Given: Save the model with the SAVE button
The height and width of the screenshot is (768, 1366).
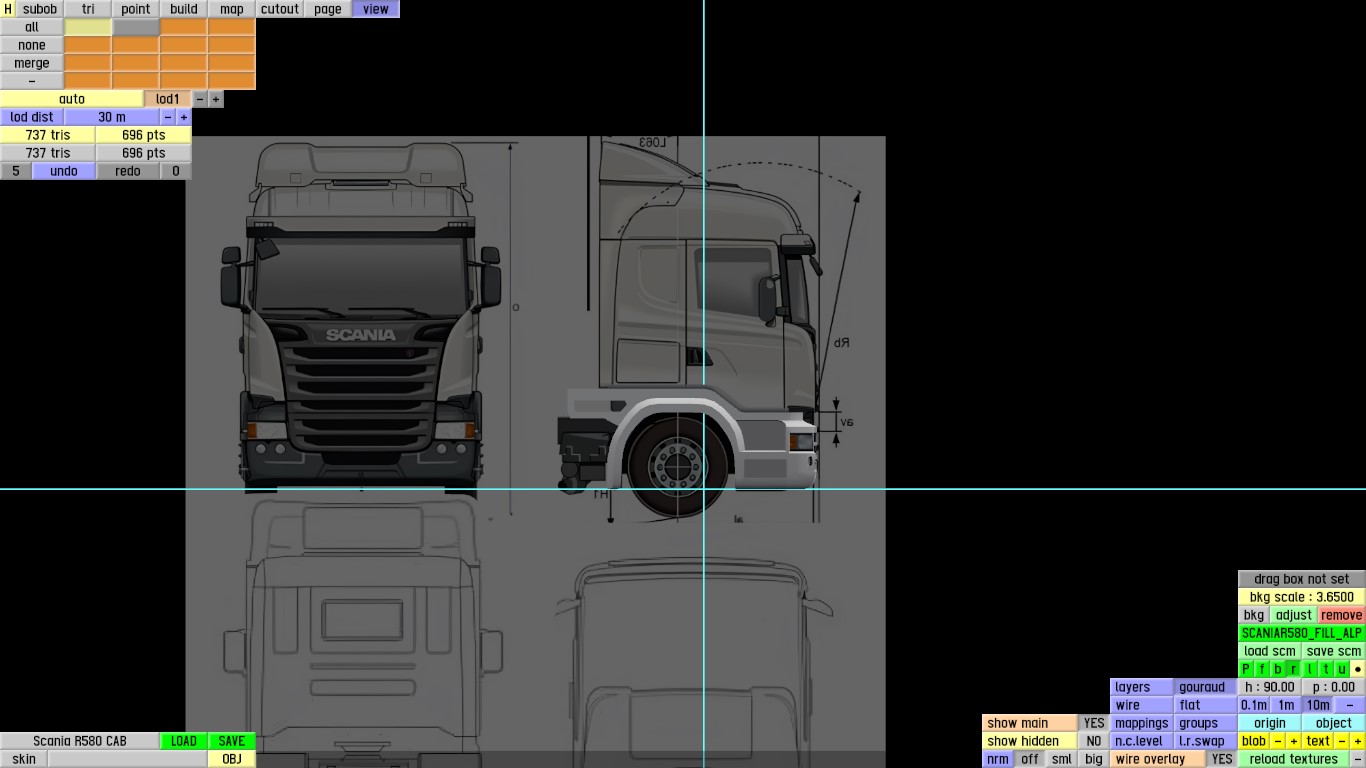Looking at the screenshot, I should point(232,741).
